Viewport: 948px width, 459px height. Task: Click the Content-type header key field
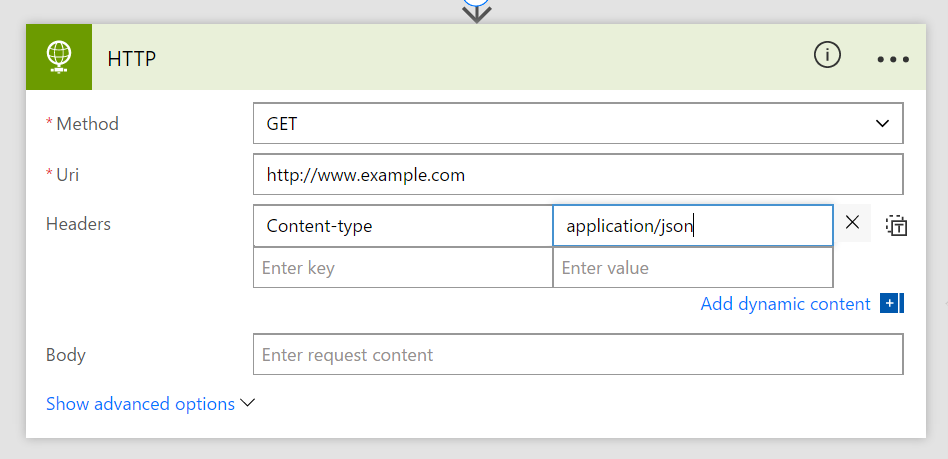coord(402,226)
